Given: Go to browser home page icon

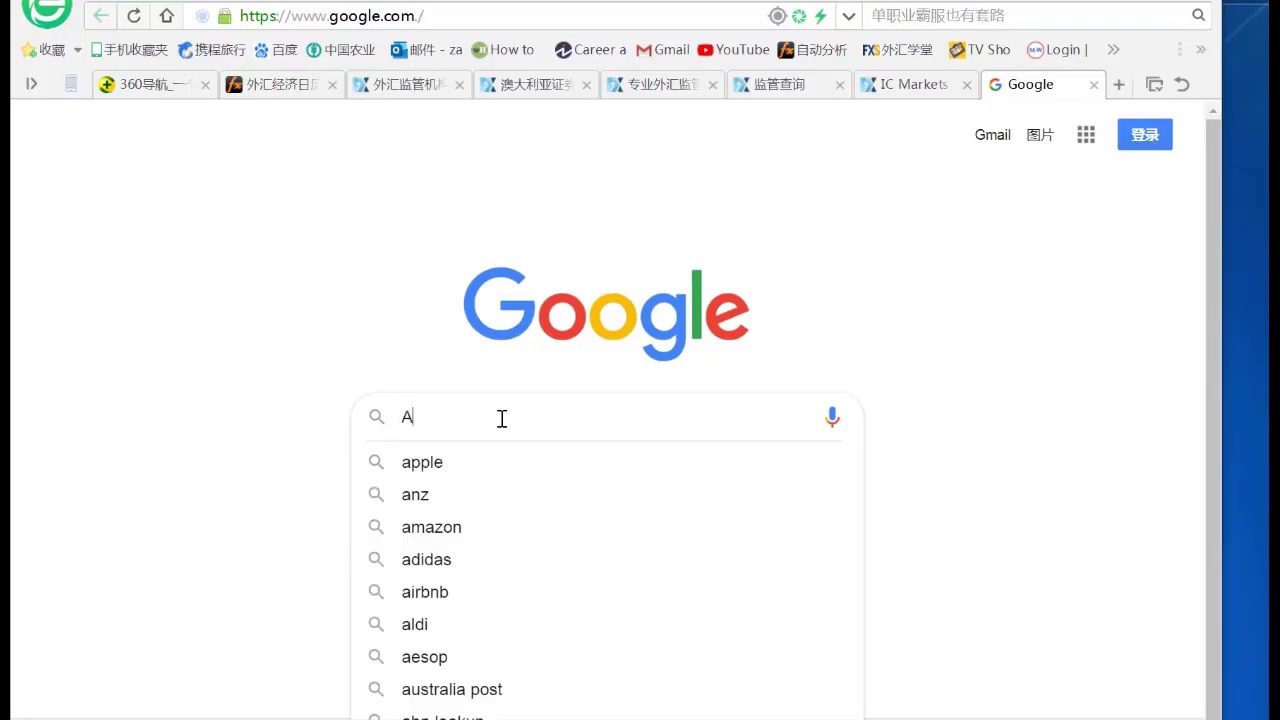Looking at the screenshot, I should [x=167, y=16].
